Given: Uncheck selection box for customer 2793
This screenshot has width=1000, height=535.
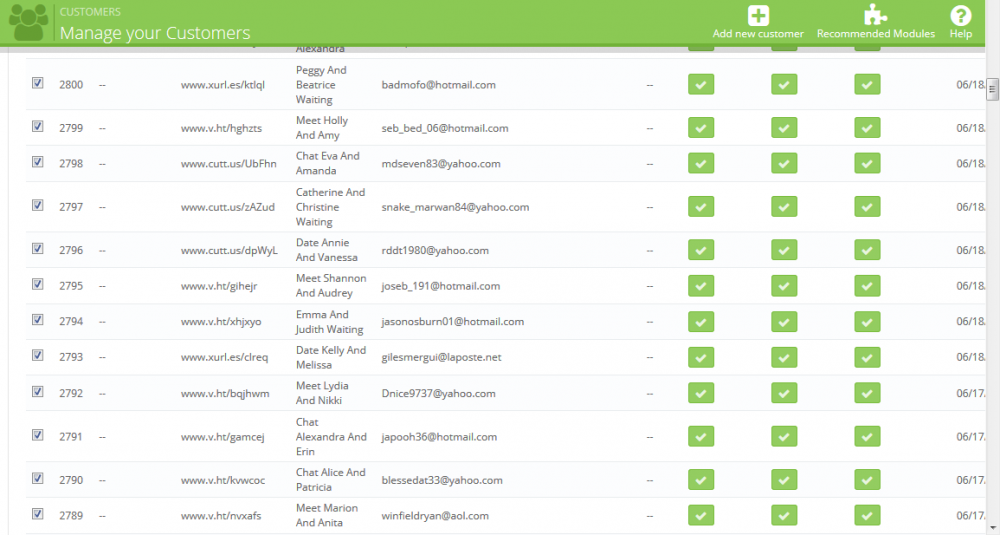Looking at the screenshot, I should [x=38, y=356].
